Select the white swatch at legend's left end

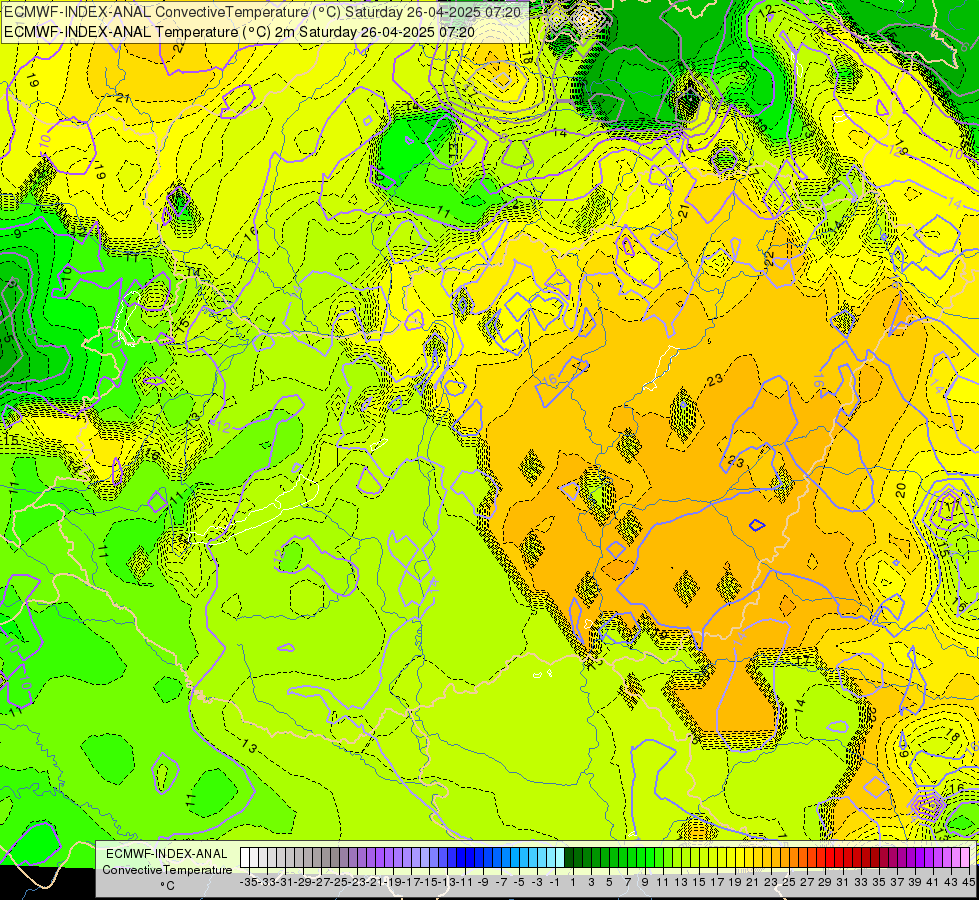(x=245, y=858)
